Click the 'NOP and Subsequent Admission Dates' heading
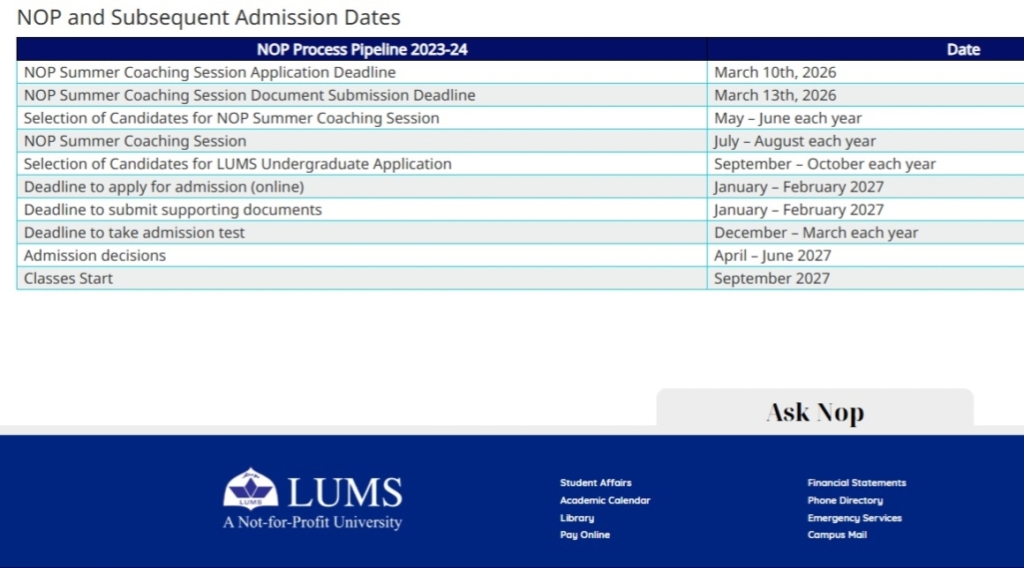 [208, 17]
